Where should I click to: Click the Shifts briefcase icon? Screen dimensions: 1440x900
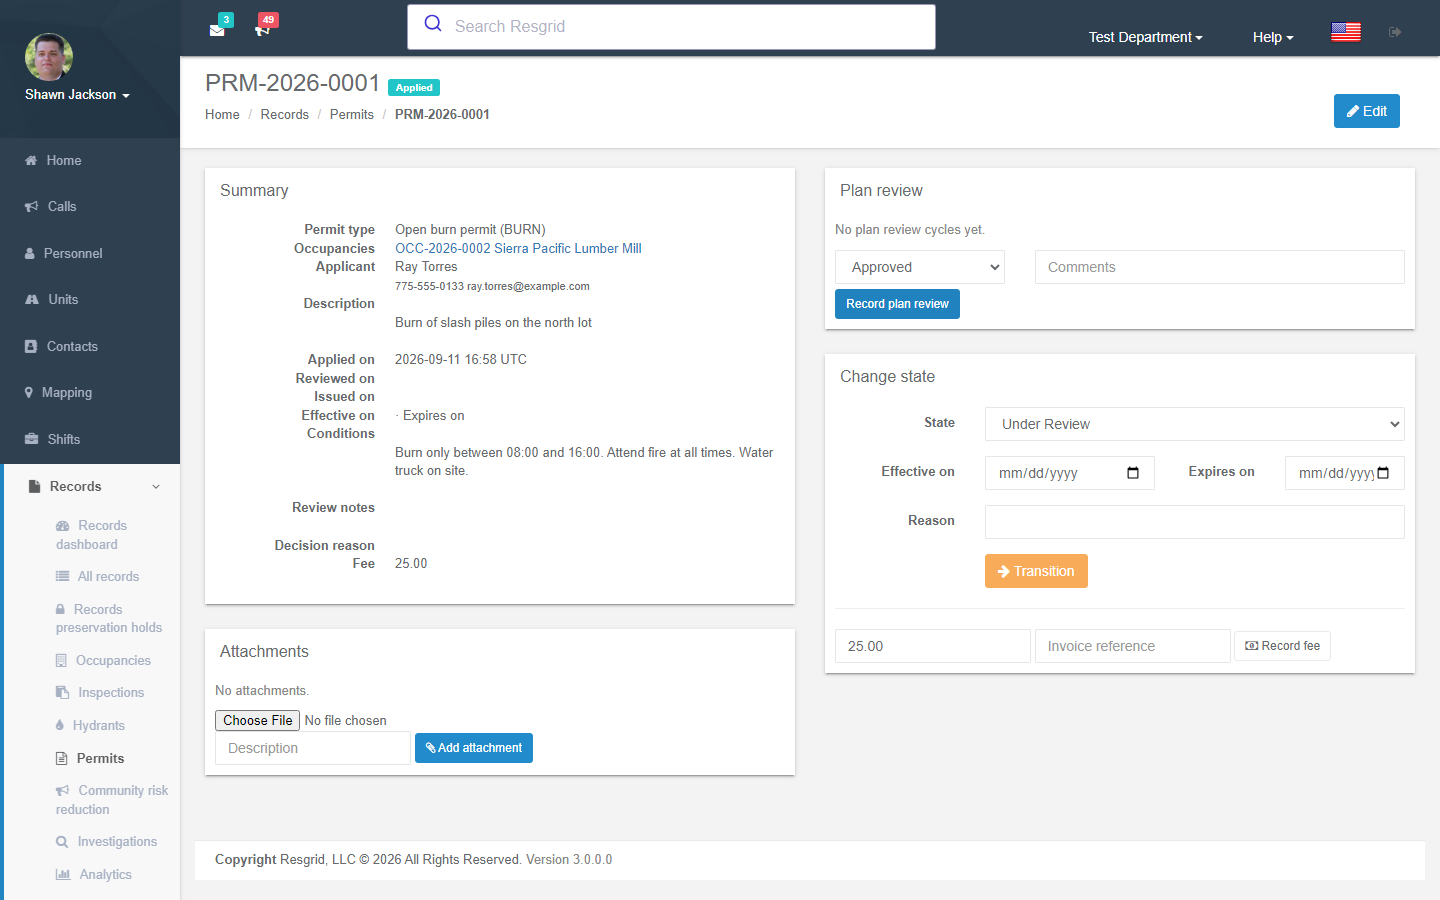(31, 440)
